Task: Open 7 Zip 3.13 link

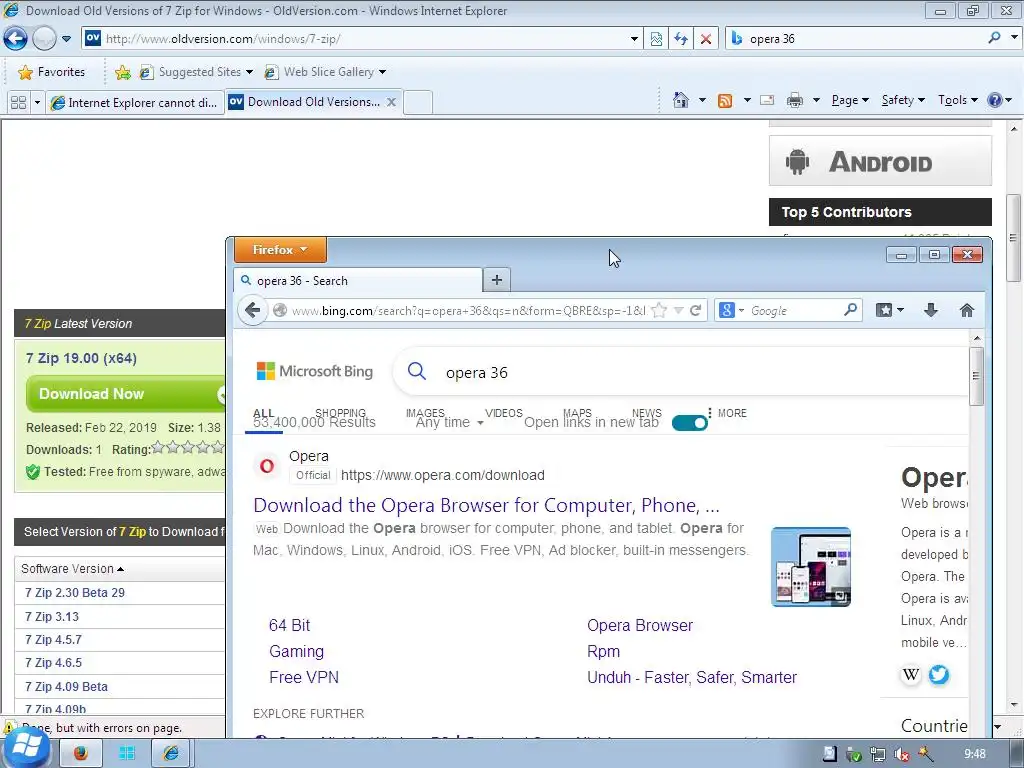Action: (x=52, y=616)
